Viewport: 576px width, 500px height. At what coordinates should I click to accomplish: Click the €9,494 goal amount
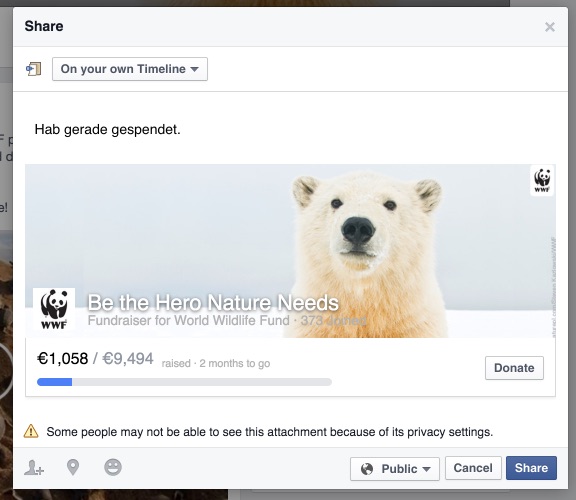click(x=128, y=359)
